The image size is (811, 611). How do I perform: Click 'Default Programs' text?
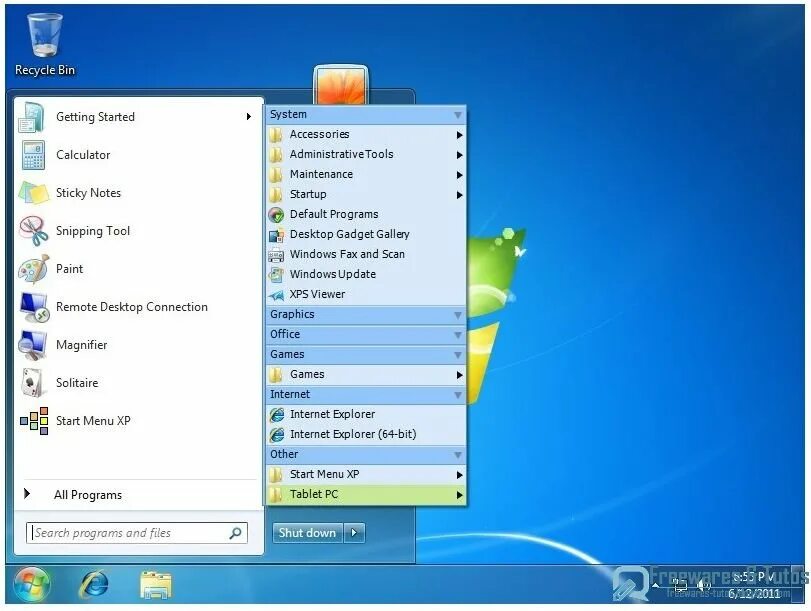[x=334, y=214]
